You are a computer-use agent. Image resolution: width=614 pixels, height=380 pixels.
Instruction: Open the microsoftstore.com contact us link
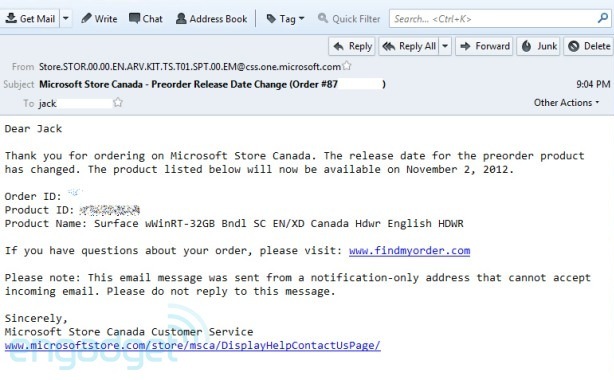point(192,346)
